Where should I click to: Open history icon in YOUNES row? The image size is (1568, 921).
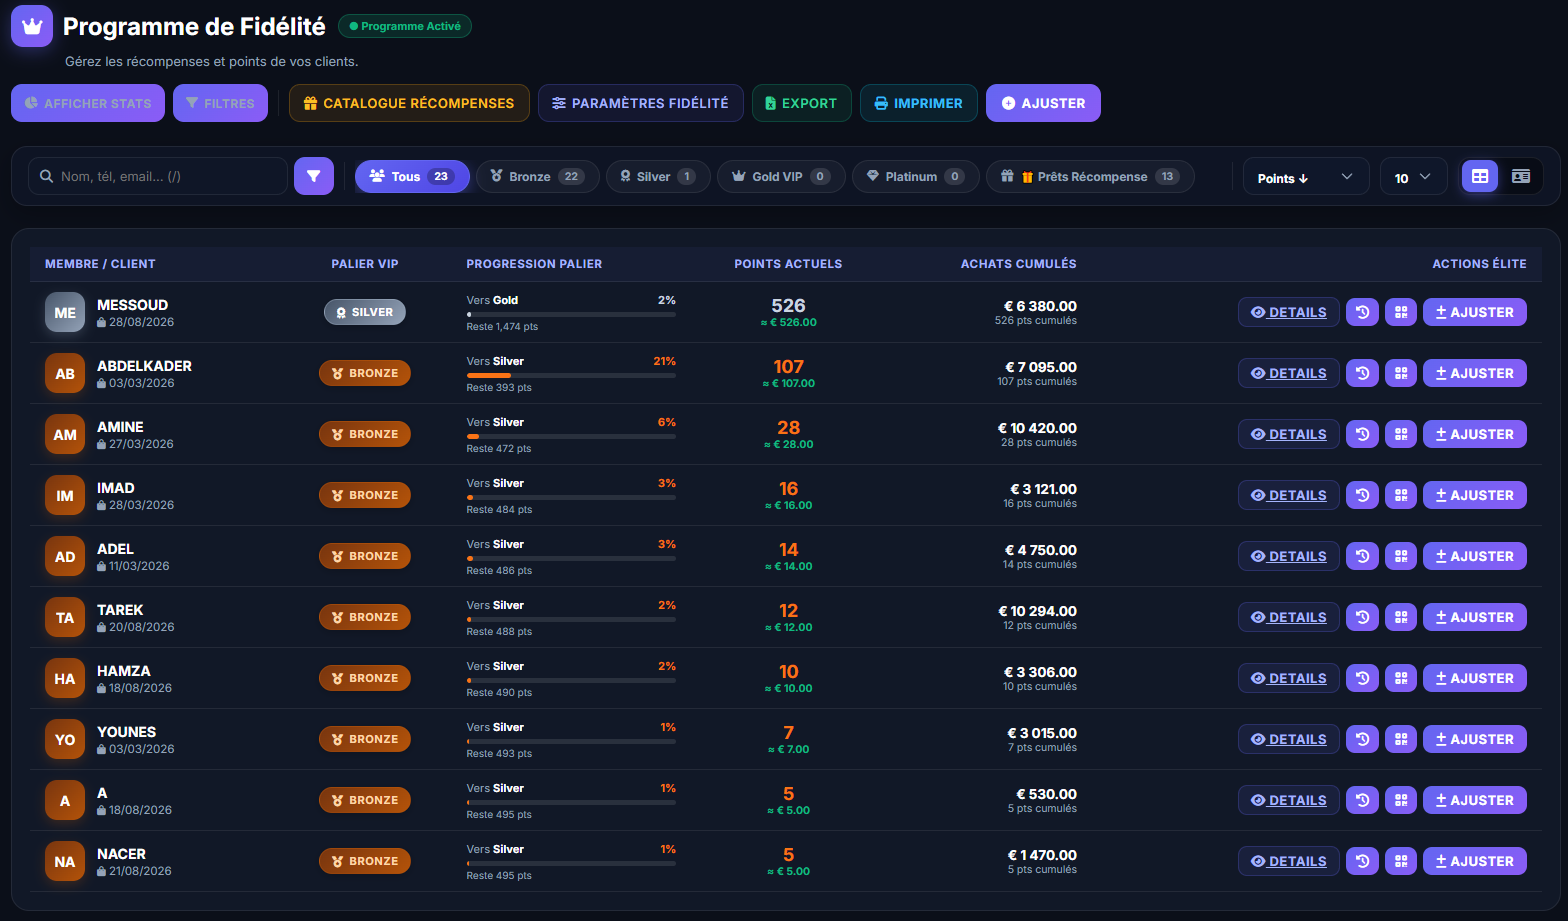[x=1362, y=739]
